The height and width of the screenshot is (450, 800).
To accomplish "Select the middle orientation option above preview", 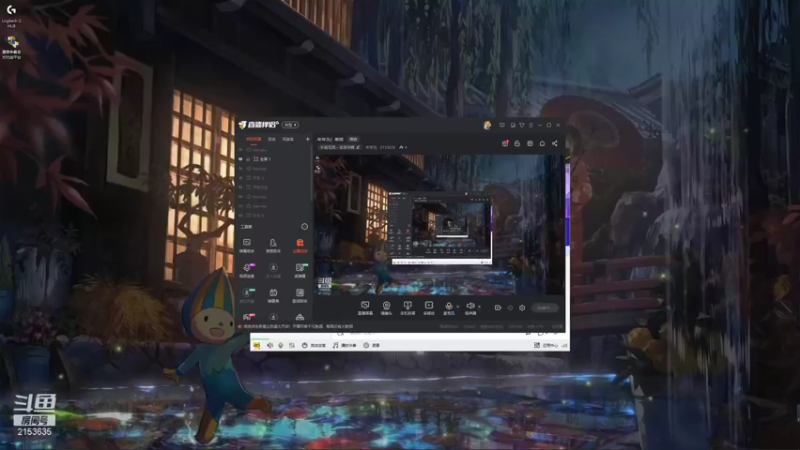I will (339, 139).
